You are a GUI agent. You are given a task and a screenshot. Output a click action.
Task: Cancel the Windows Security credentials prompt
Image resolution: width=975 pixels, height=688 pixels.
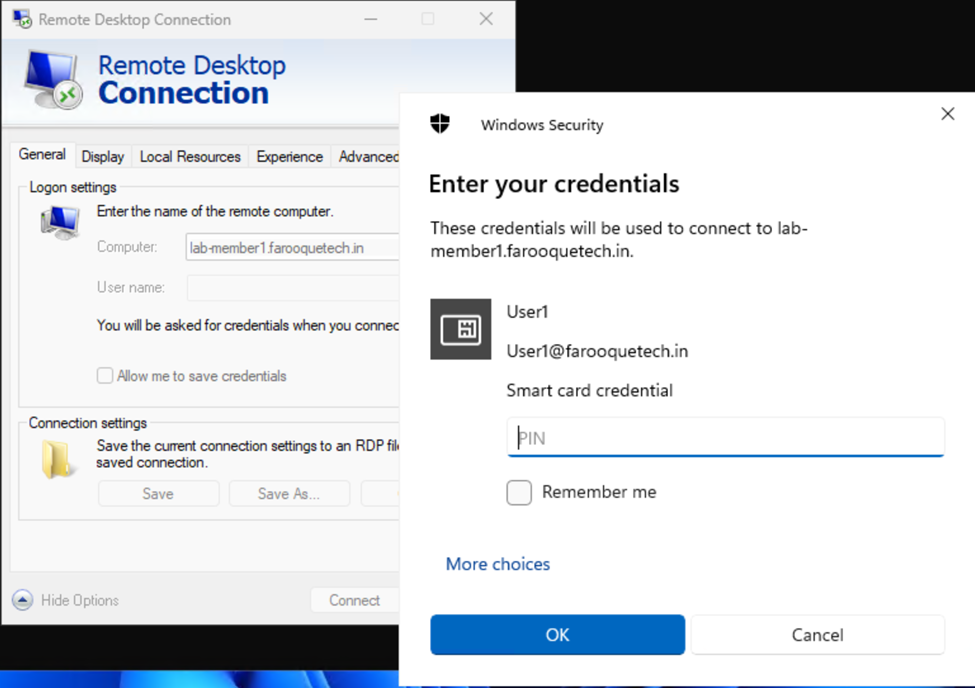(x=818, y=635)
